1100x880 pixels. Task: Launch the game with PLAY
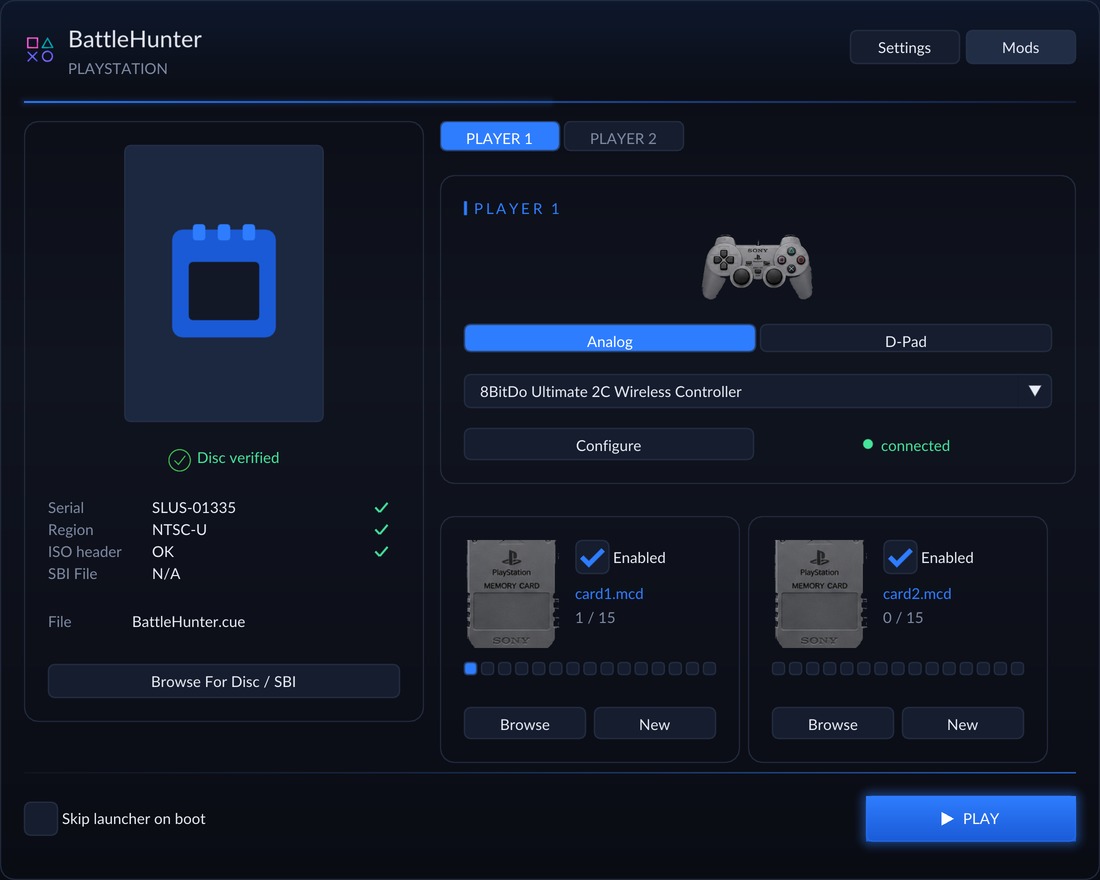971,818
